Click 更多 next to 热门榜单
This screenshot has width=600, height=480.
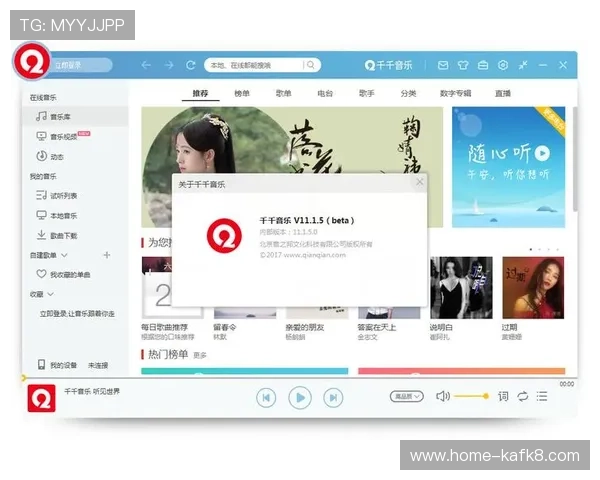(200, 356)
